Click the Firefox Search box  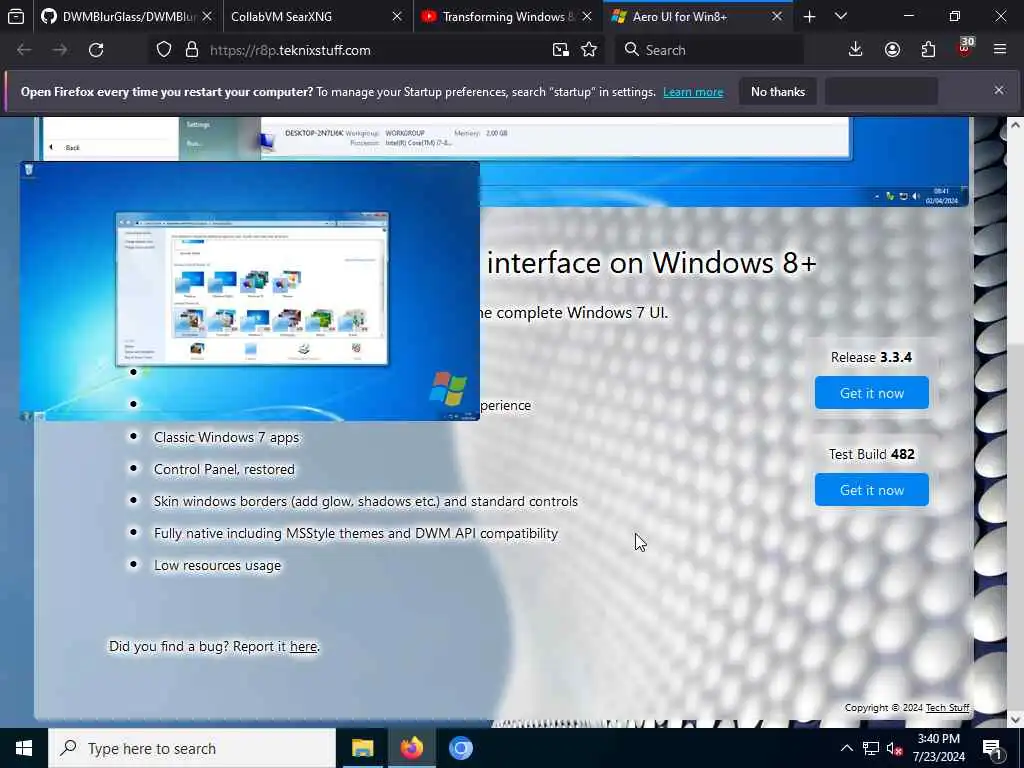tap(709, 50)
